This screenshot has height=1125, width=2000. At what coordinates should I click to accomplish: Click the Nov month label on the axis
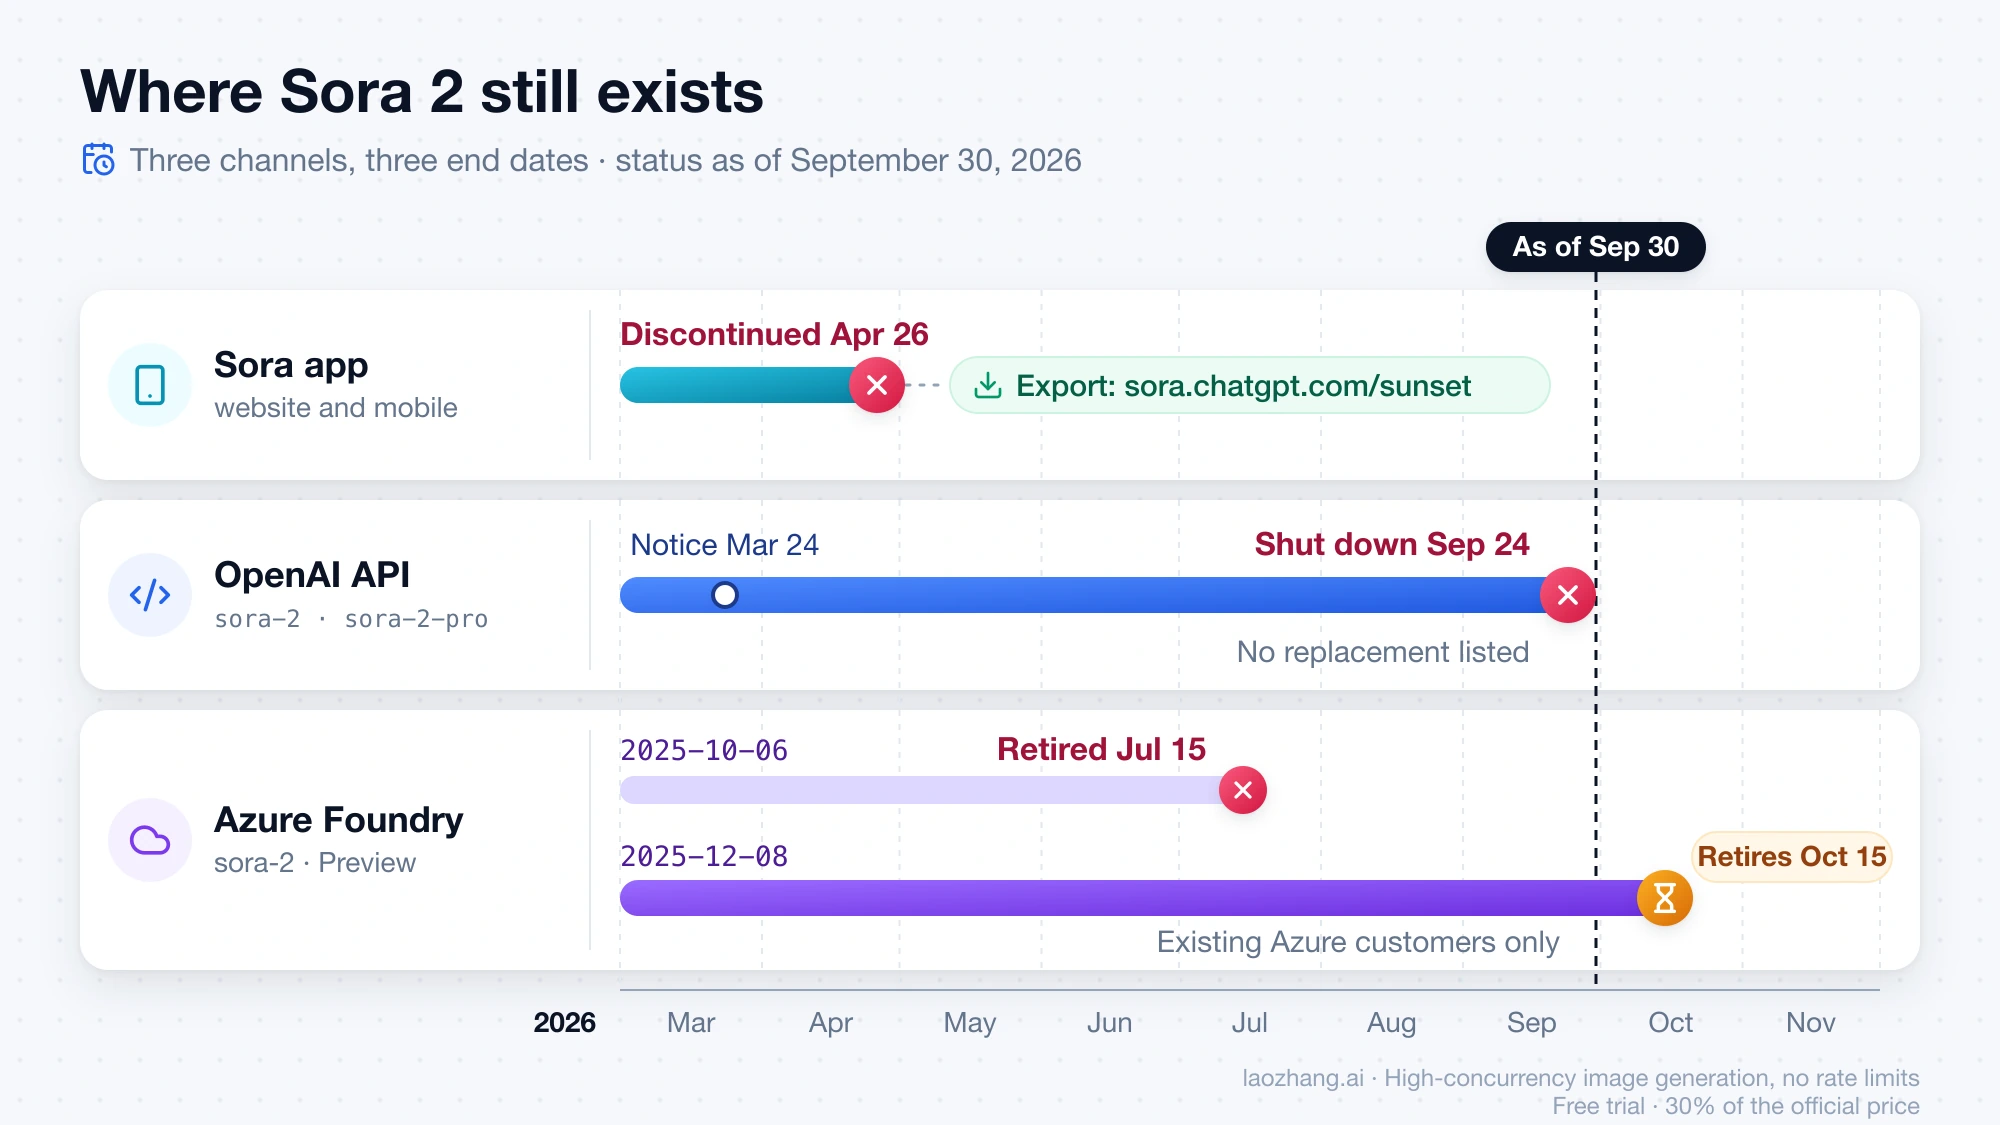1810,1022
